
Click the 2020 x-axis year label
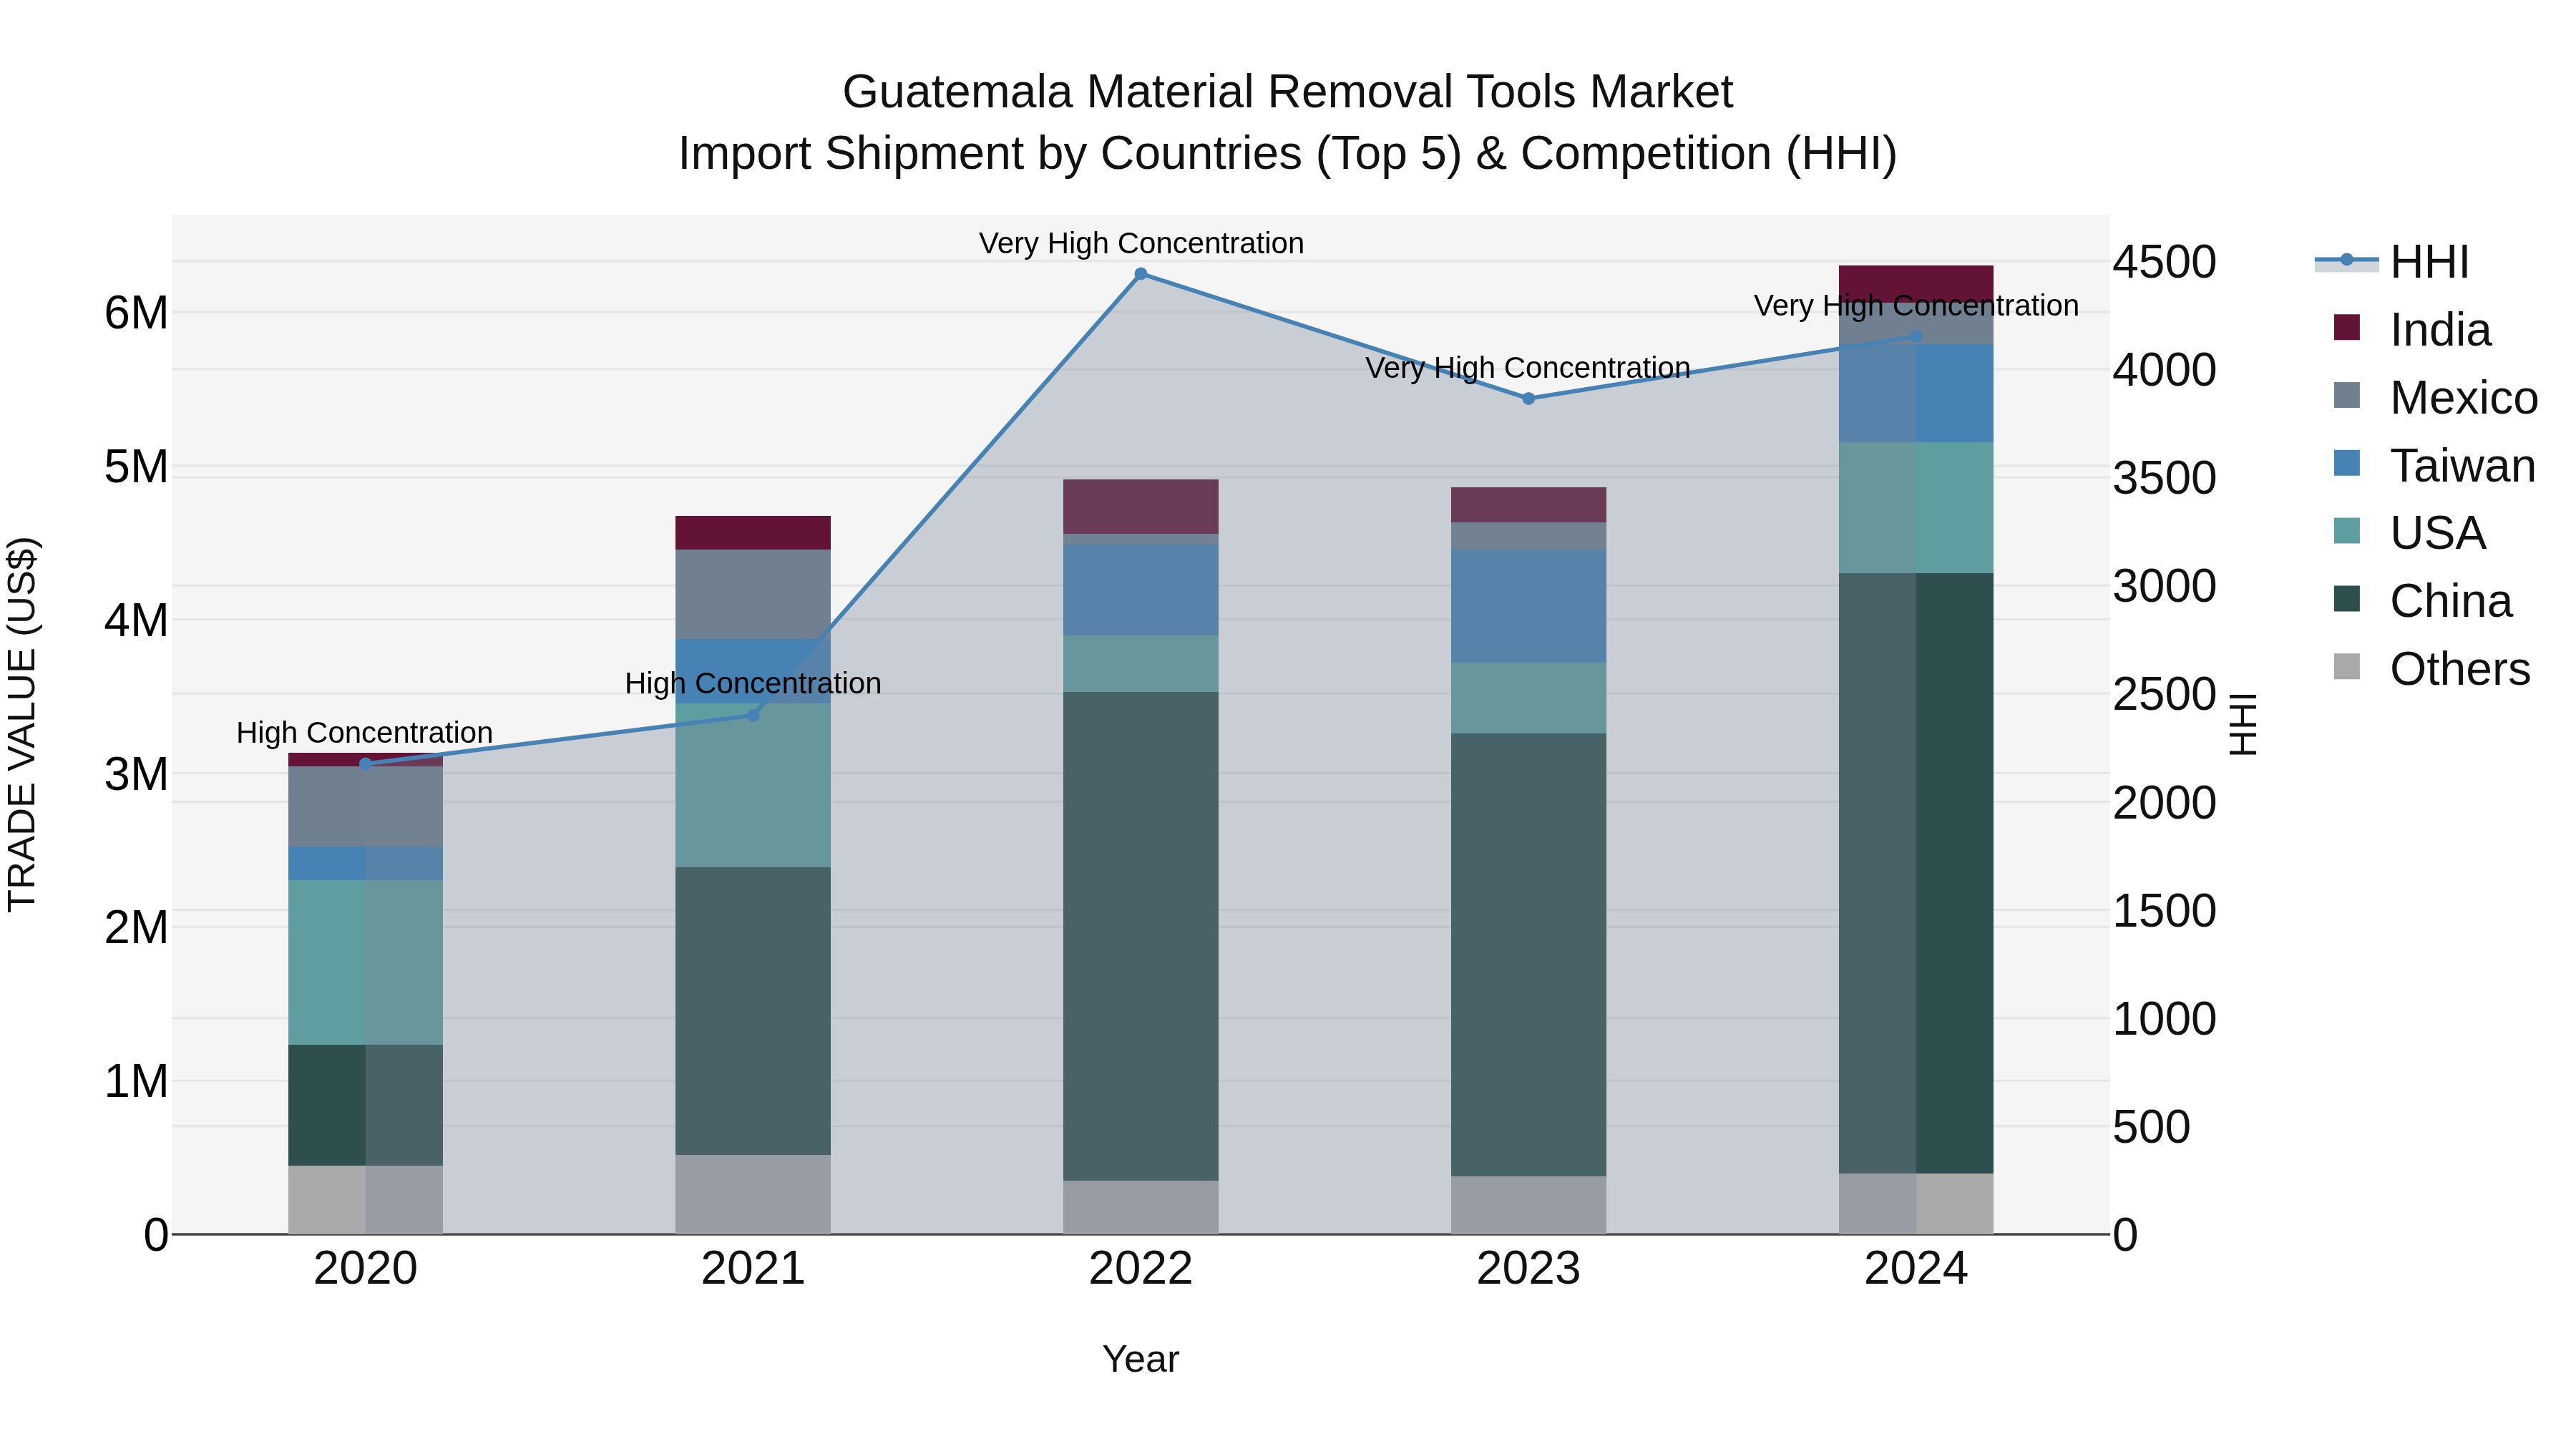[365, 1269]
